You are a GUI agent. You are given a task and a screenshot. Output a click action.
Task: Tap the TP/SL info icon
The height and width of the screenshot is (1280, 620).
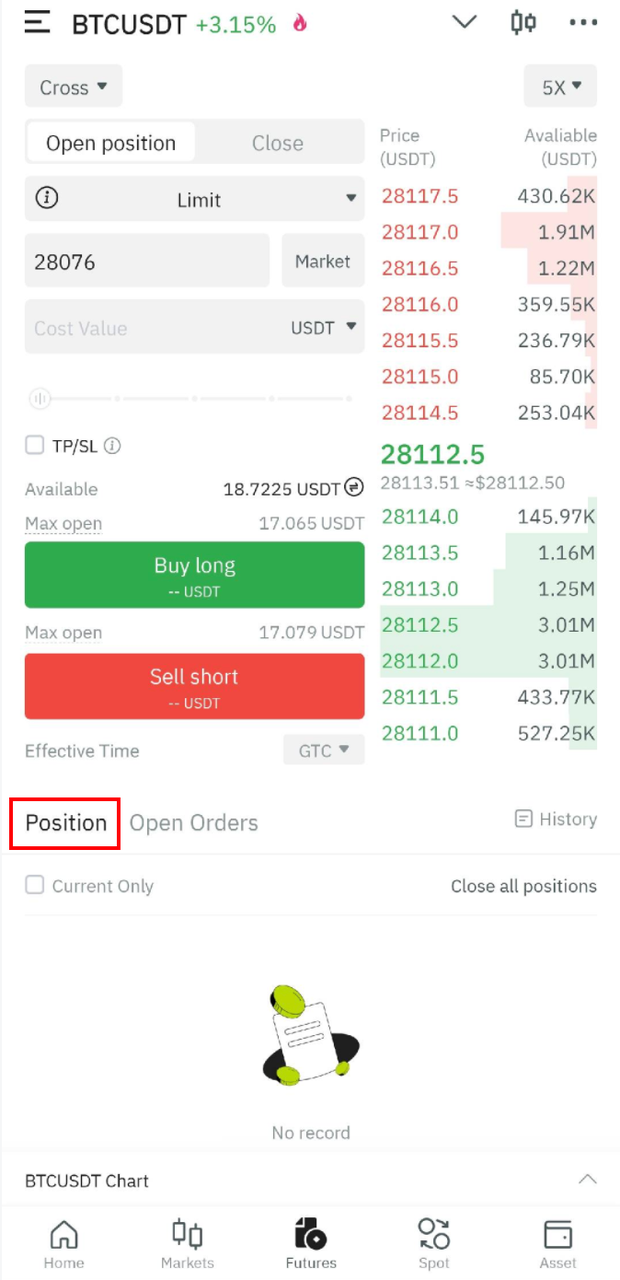pyautogui.click(x=112, y=446)
